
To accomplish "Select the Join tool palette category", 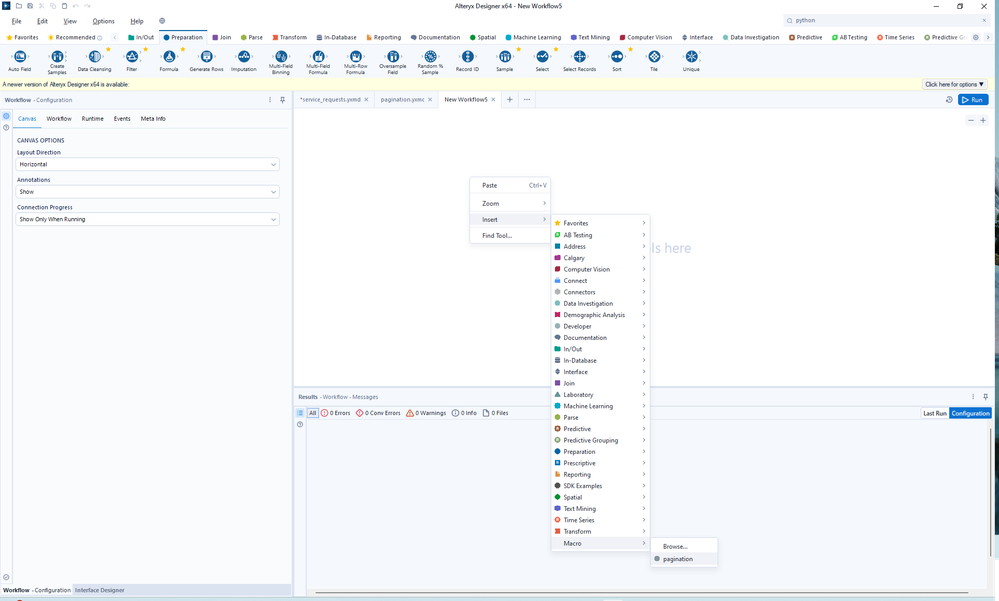I will [x=221, y=38].
